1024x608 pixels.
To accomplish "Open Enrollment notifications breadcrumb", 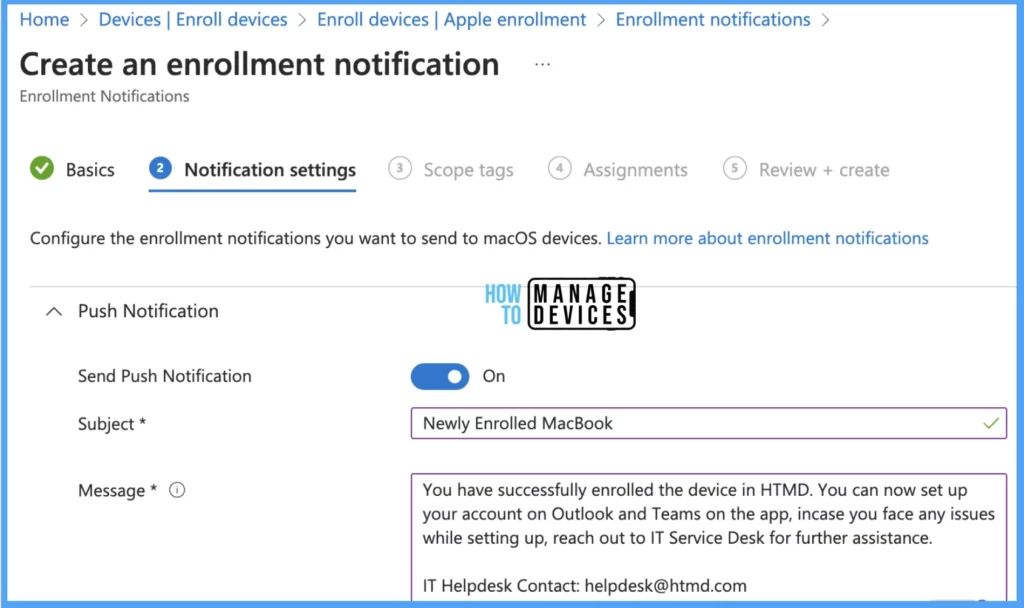I will coord(712,20).
